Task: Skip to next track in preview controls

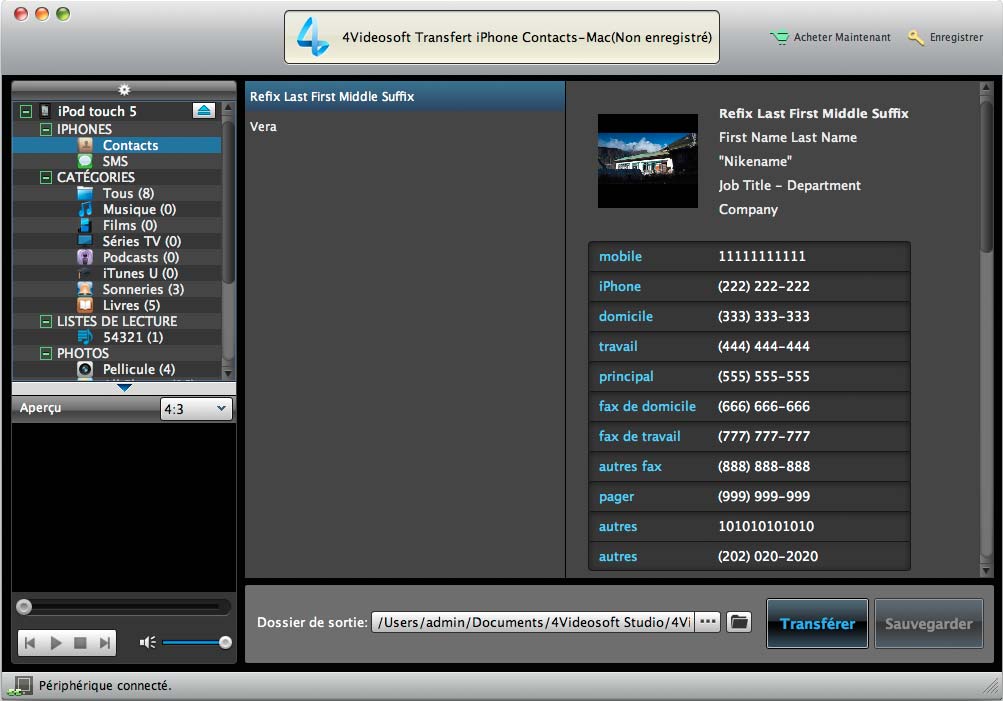Action: point(104,643)
